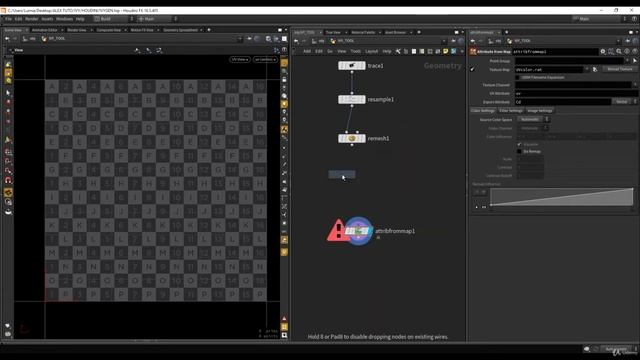Open the Windows menu in the main menu bar
Image resolution: width=640 pixels, height=360 pixels.
tap(64, 19)
